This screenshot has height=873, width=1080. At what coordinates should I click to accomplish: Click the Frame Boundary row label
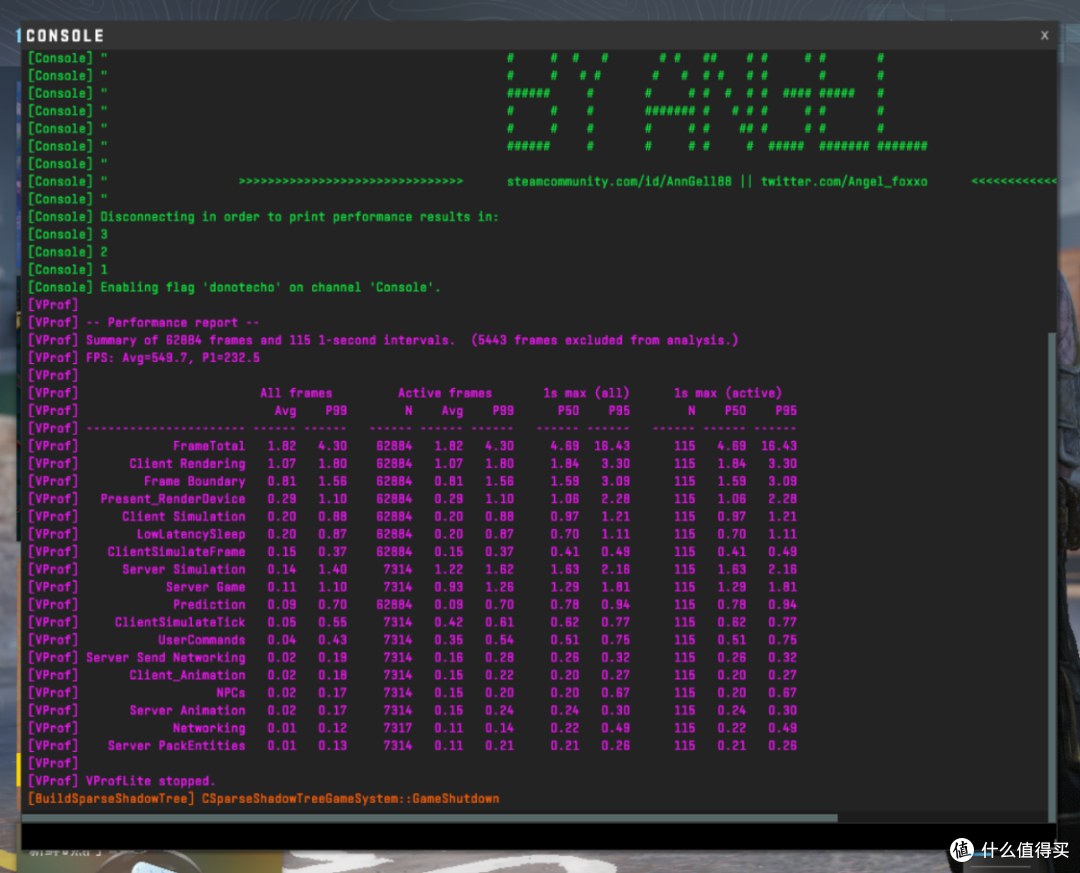click(194, 481)
